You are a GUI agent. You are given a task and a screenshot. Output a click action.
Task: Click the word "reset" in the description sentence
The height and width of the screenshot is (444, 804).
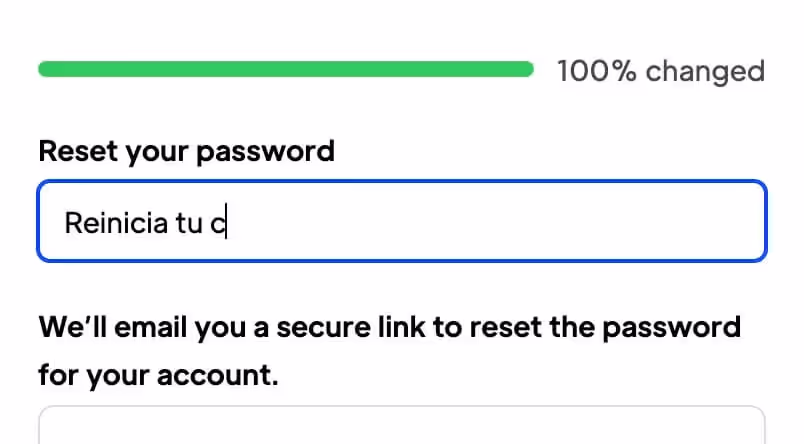(x=531, y=327)
